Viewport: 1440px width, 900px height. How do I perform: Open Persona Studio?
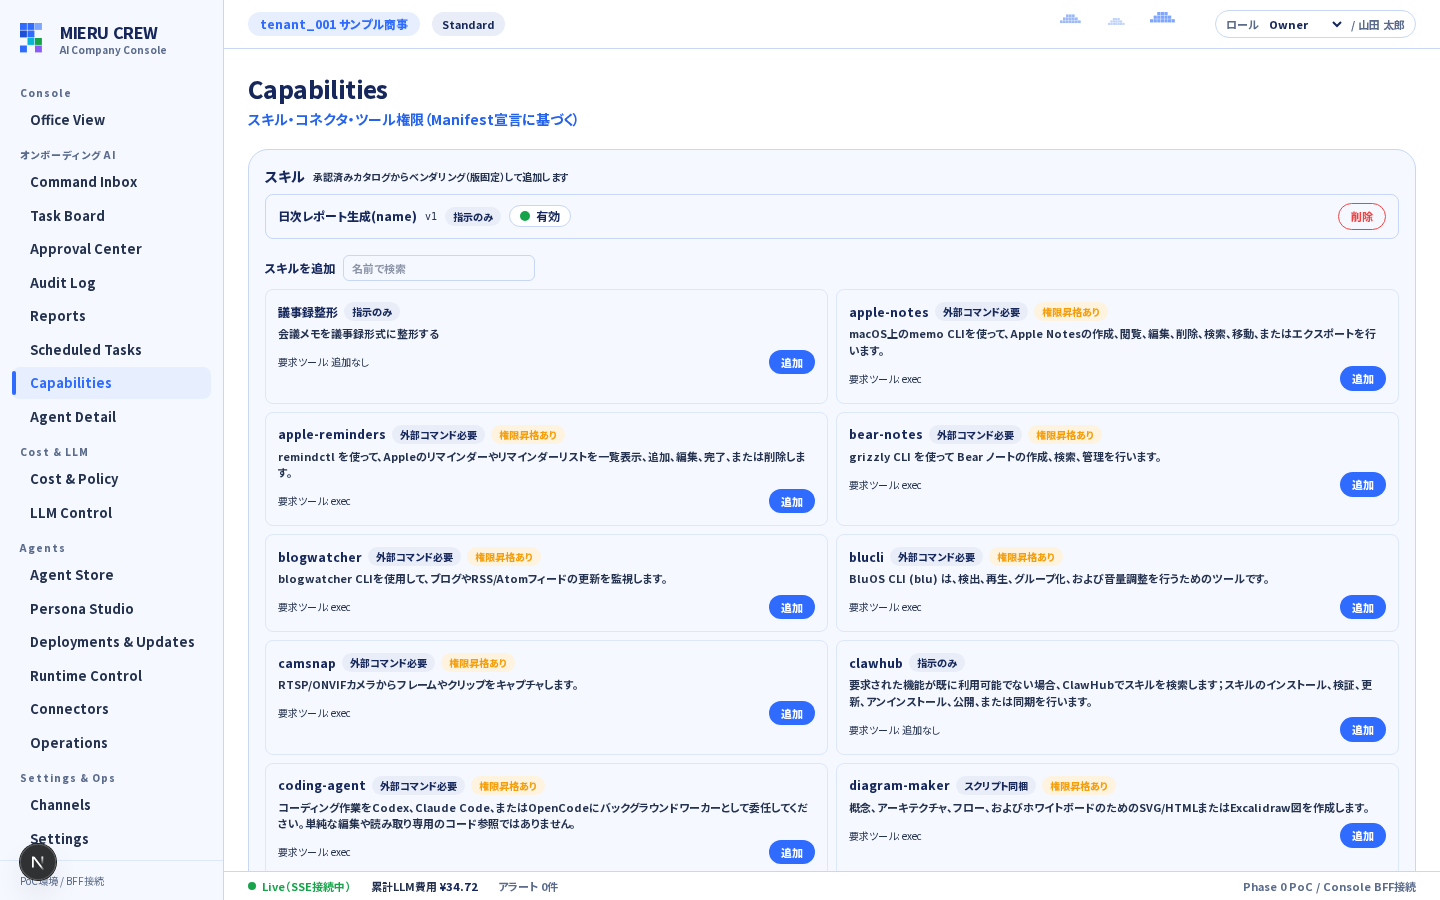(111, 609)
